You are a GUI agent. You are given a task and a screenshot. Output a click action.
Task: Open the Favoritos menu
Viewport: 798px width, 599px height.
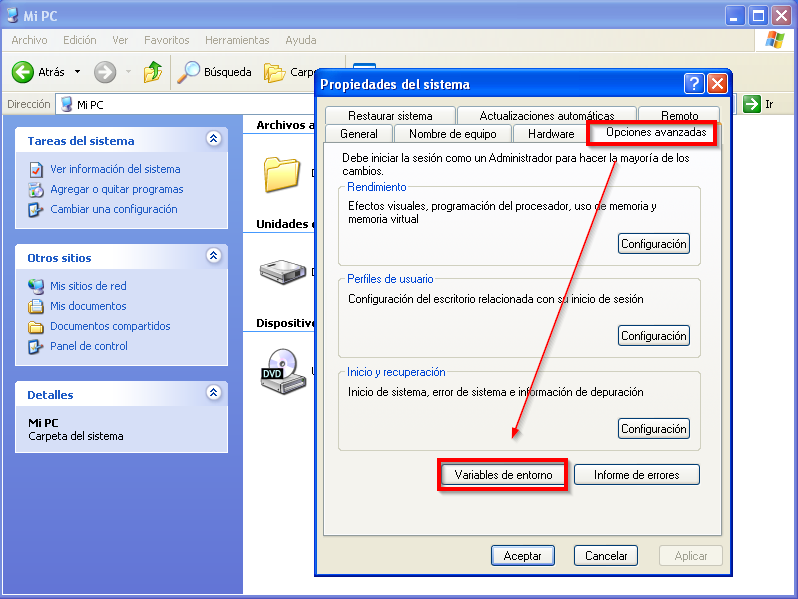[166, 40]
